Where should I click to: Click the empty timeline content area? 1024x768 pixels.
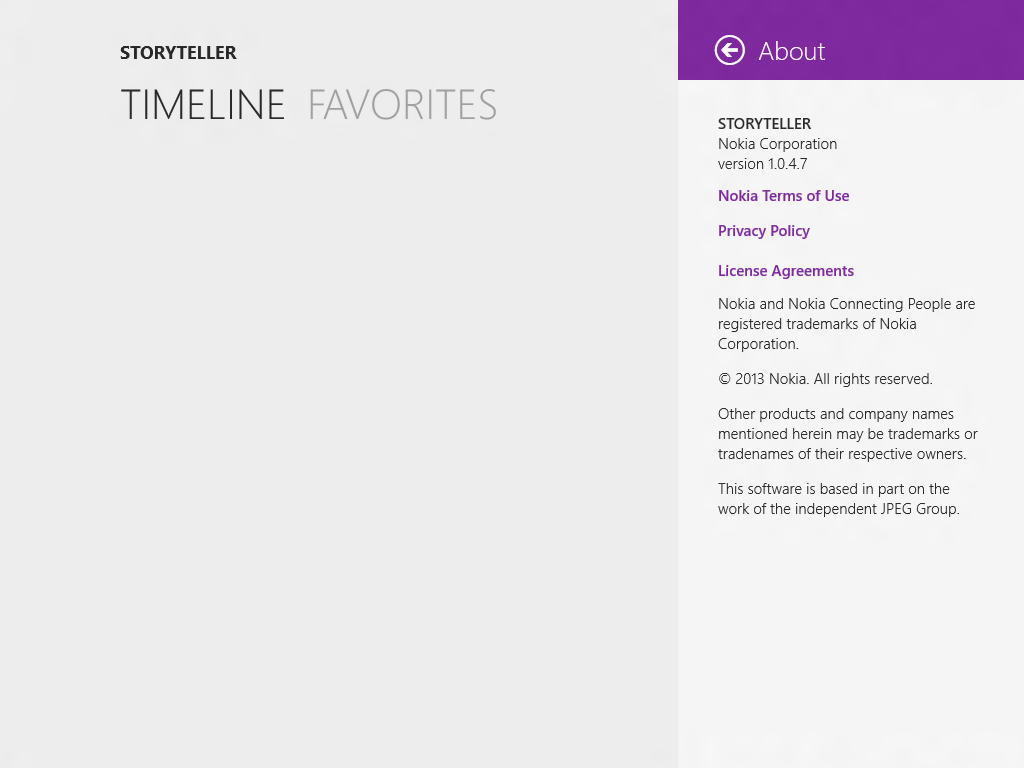tap(340, 420)
